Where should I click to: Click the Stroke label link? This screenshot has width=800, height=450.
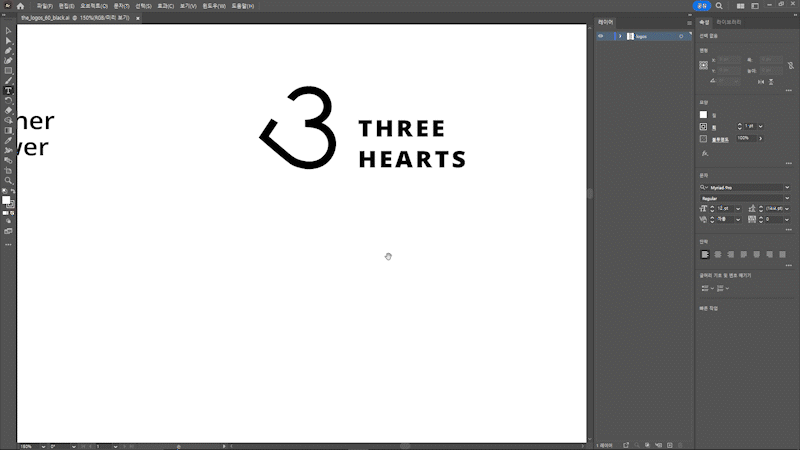pyautogui.click(x=714, y=127)
